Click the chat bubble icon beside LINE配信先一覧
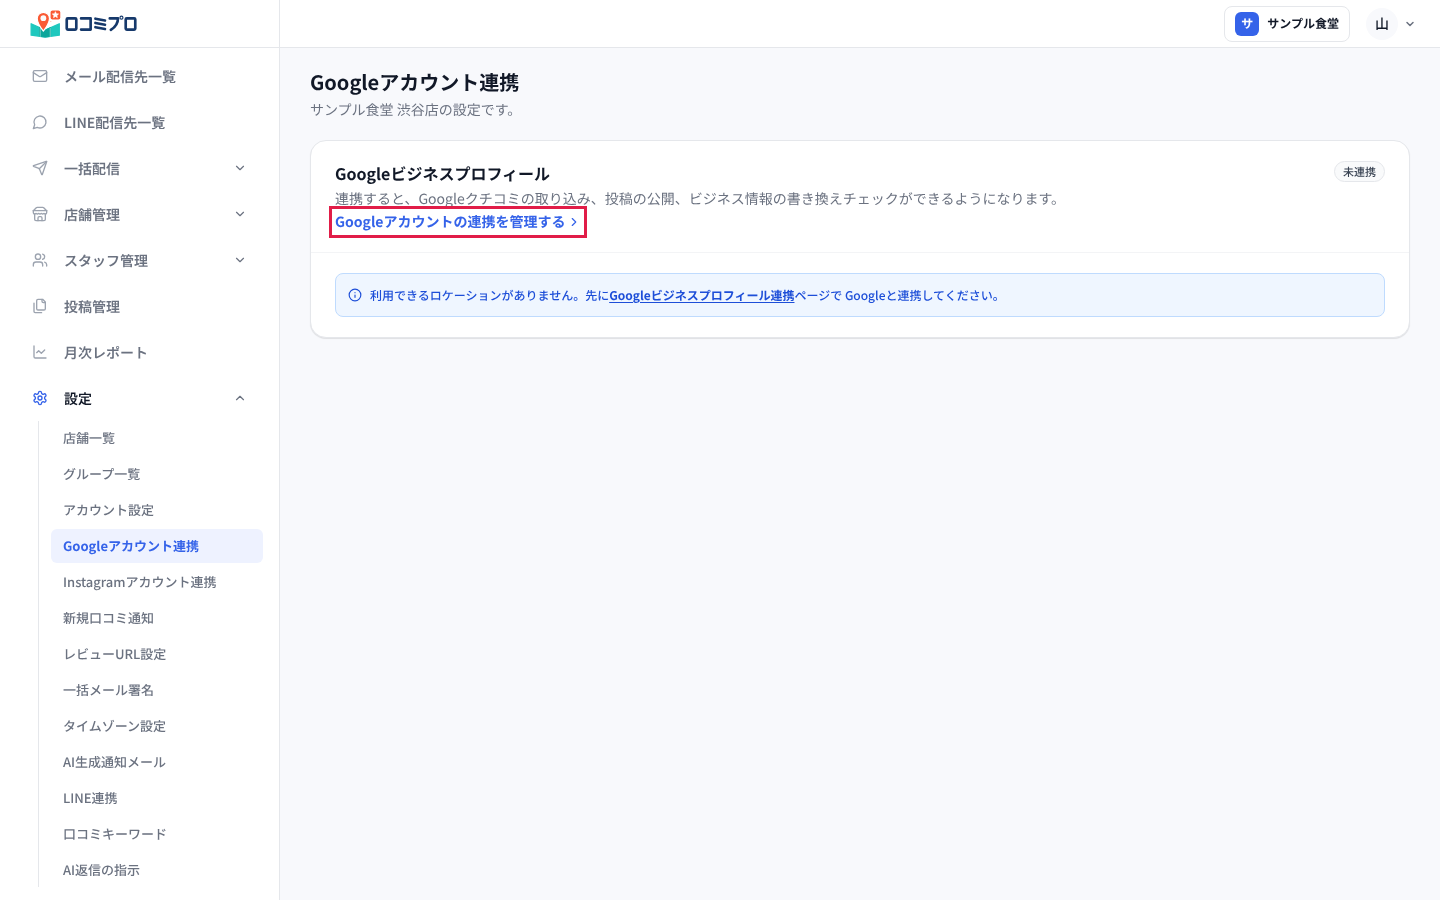 point(40,122)
